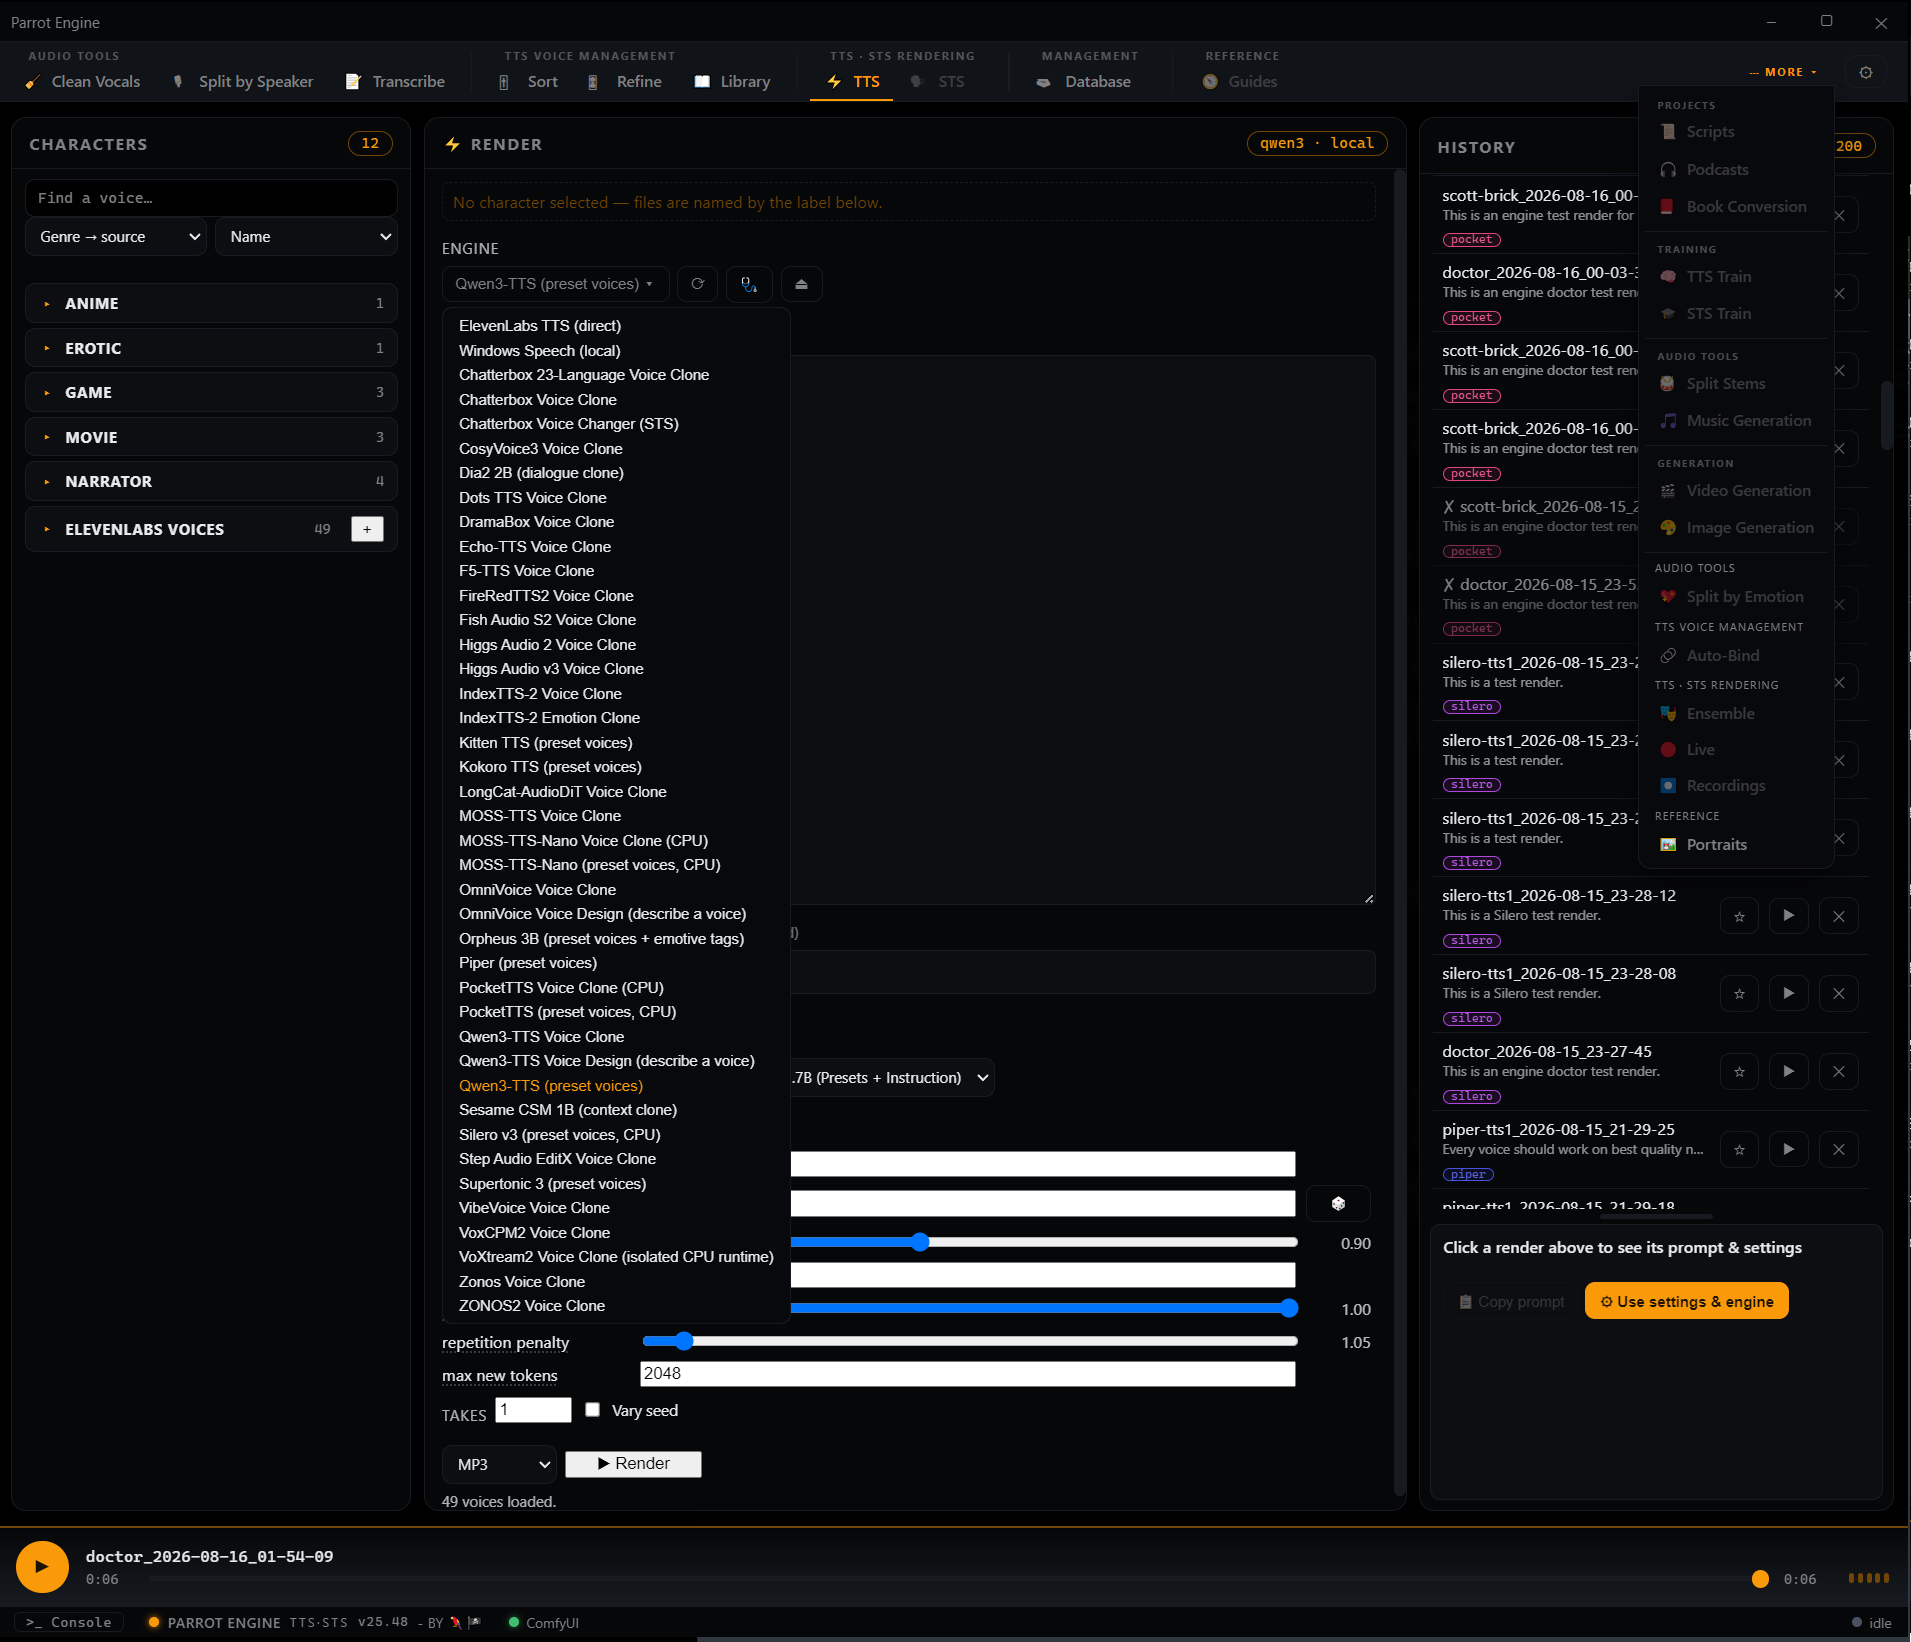The height and width of the screenshot is (1642, 1911).
Task: Open the settings gear icon in the top bar
Action: (1865, 72)
